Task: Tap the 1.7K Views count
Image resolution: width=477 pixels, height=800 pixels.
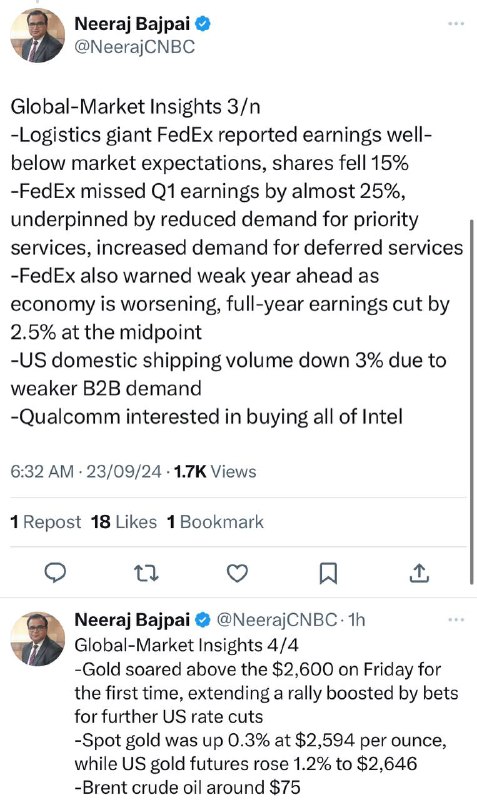Action: (215, 471)
